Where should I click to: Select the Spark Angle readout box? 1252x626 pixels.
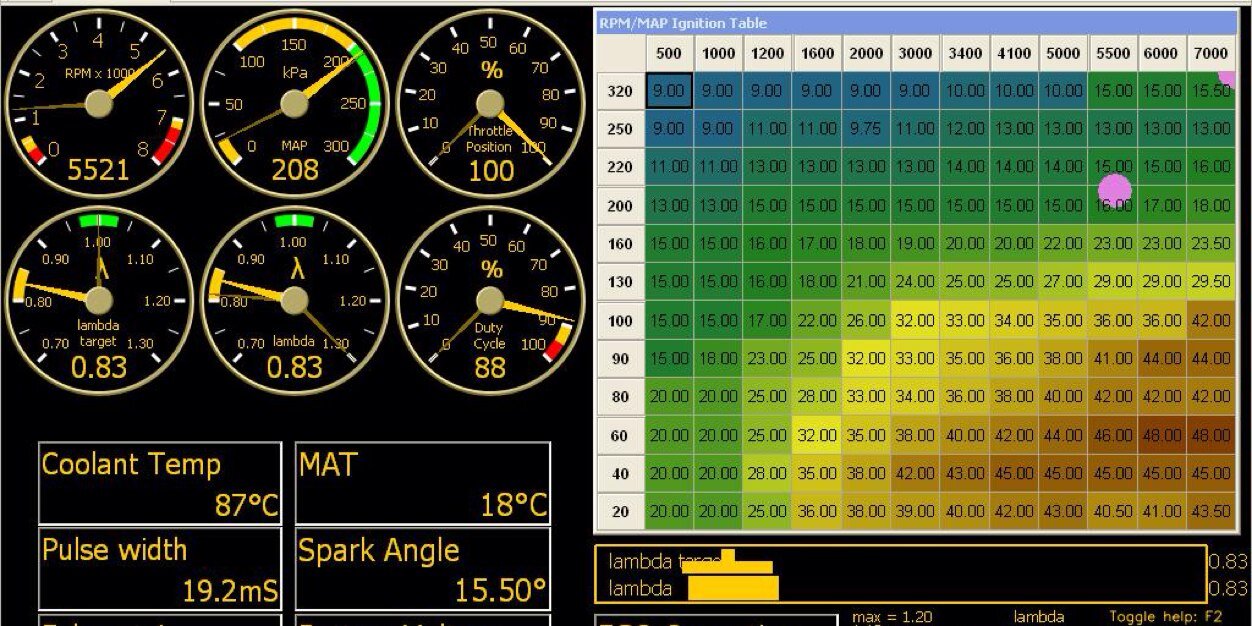point(423,569)
